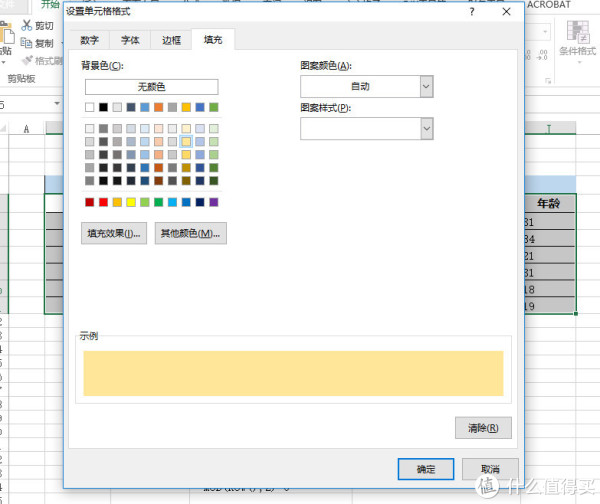Expand the Name Box dropdown arrow
Screen dimensions: 600x504
click(x=57, y=105)
